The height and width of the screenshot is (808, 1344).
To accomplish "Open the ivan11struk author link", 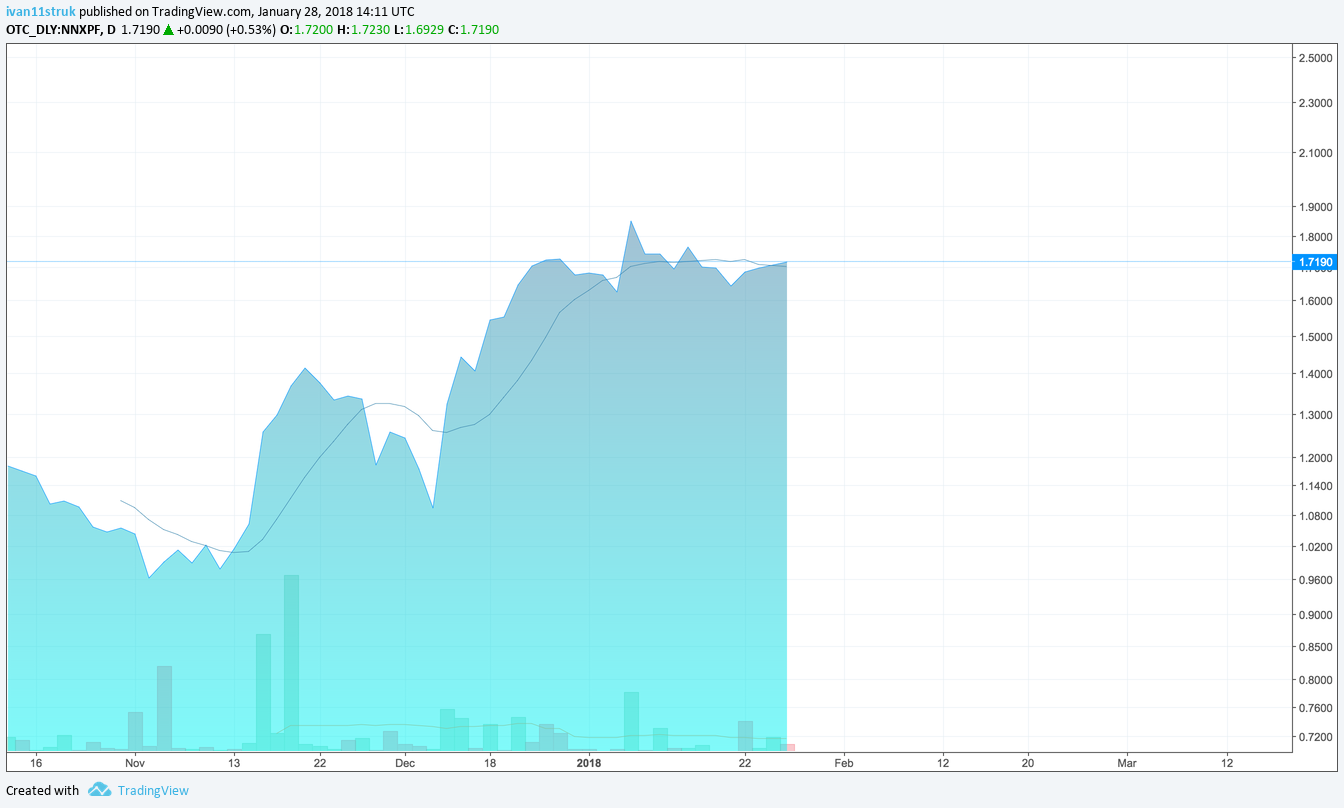I will (41, 11).
